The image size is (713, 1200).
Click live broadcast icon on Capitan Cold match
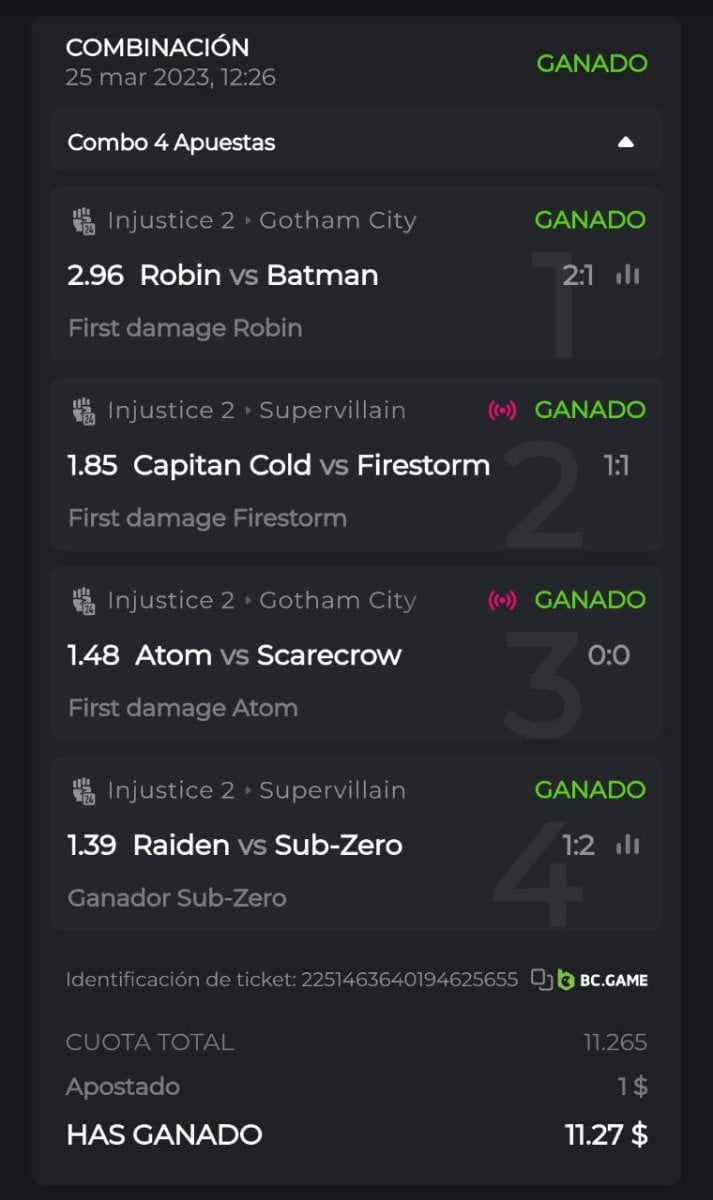click(x=502, y=410)
